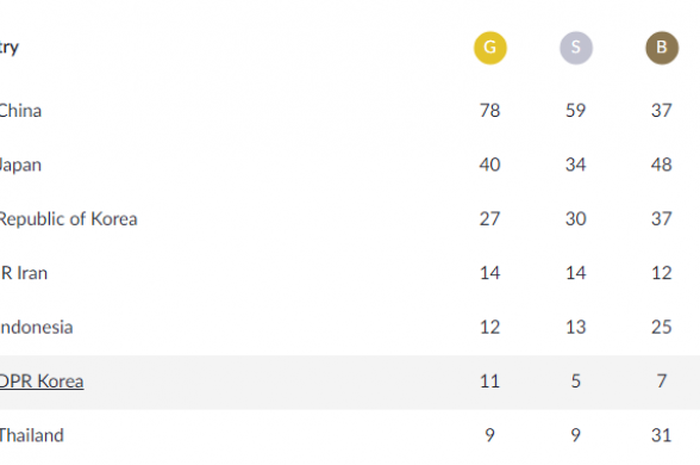
Task: Click Japan's gold count of 40
Action: (490, 165)
